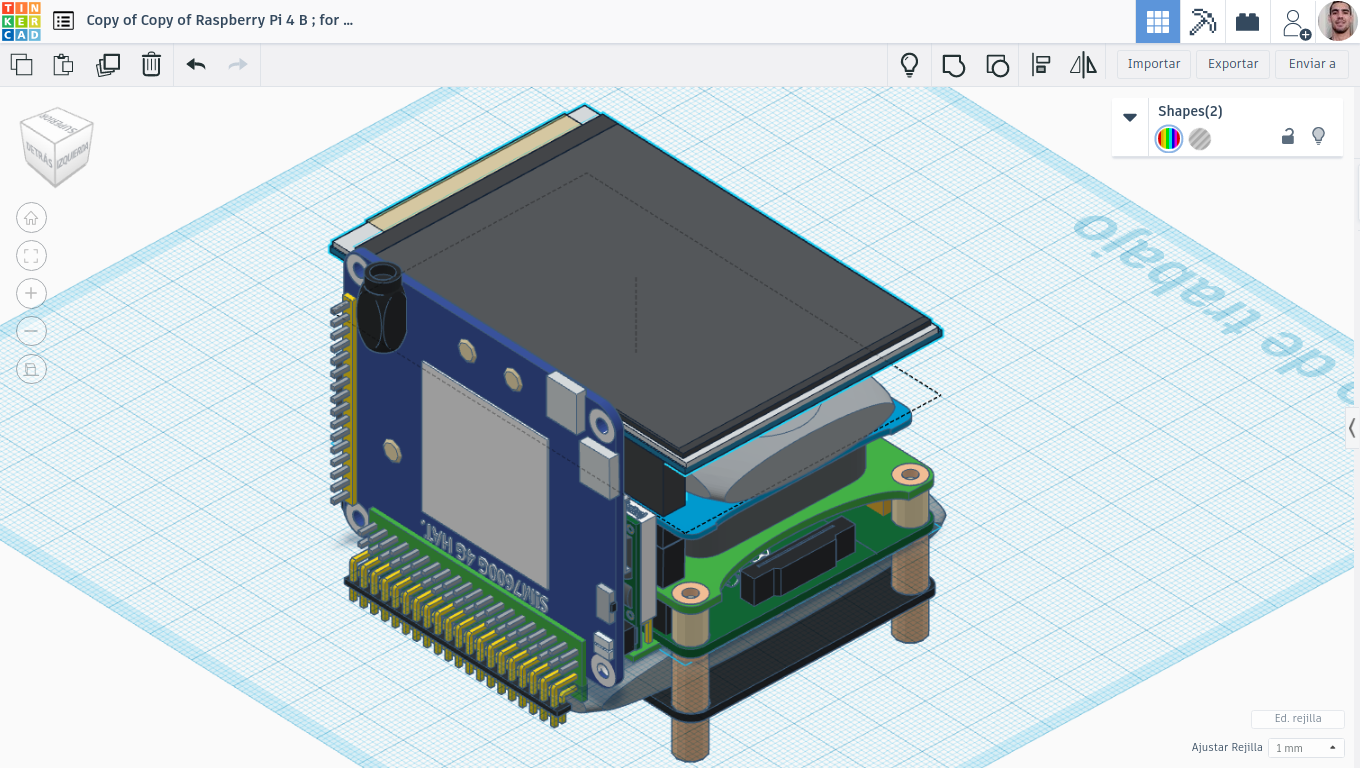Open the Mirror tool

pos(1083,65)
